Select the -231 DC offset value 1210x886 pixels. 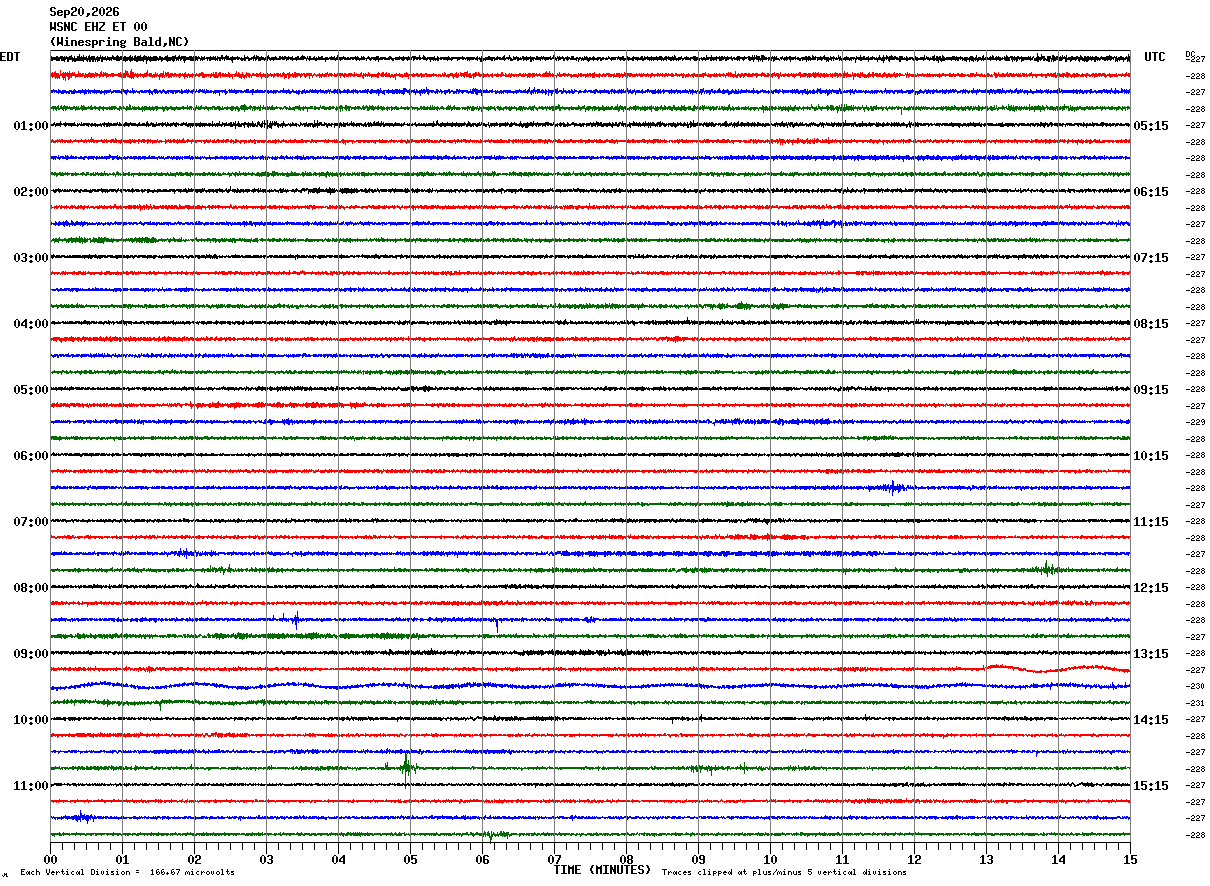pos(1195,703)
